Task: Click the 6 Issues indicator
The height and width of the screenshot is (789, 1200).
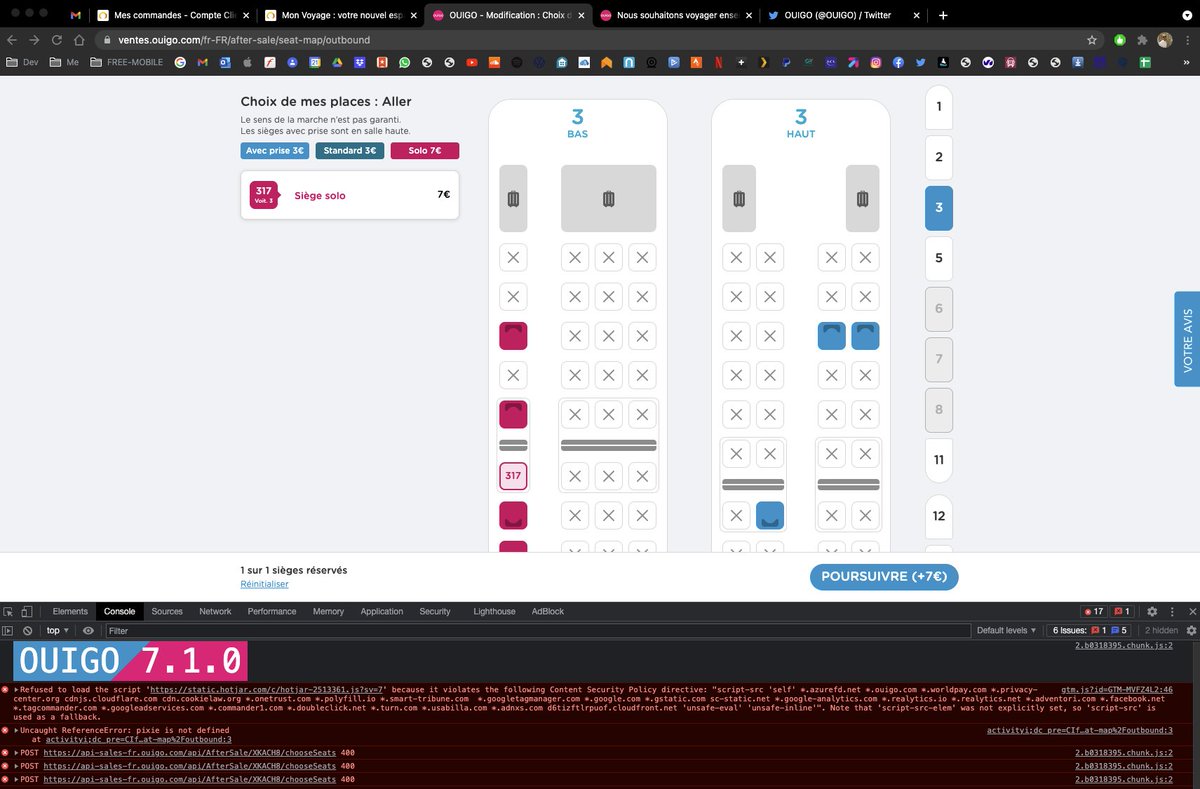Action: tap(1089, 631)
